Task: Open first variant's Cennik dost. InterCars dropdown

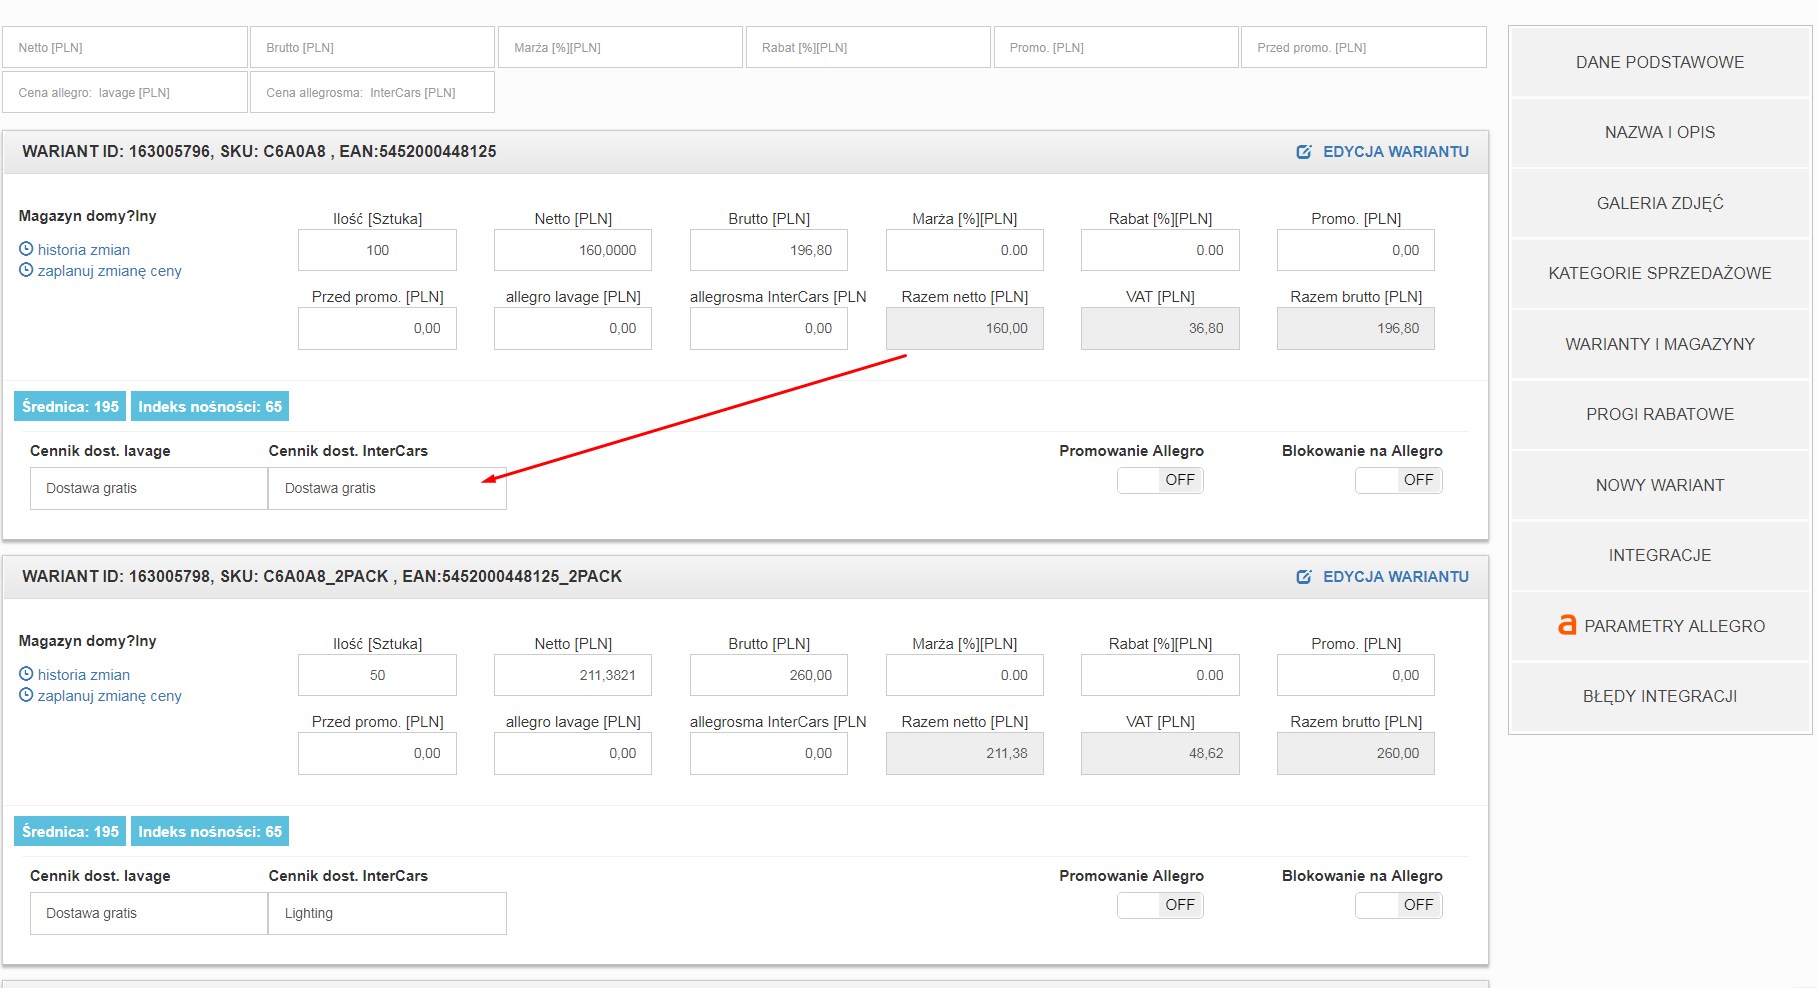Action: (x=387, y=488)
